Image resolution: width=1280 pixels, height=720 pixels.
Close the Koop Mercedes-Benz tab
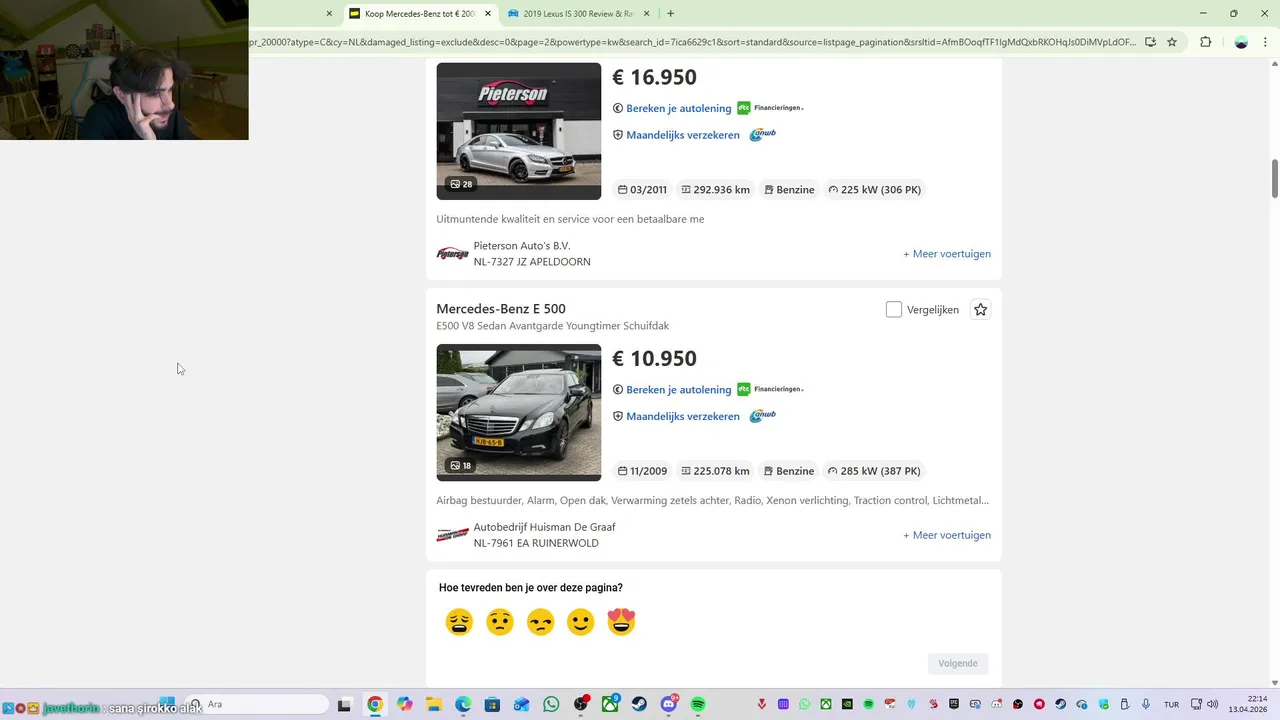coord(488,14)
